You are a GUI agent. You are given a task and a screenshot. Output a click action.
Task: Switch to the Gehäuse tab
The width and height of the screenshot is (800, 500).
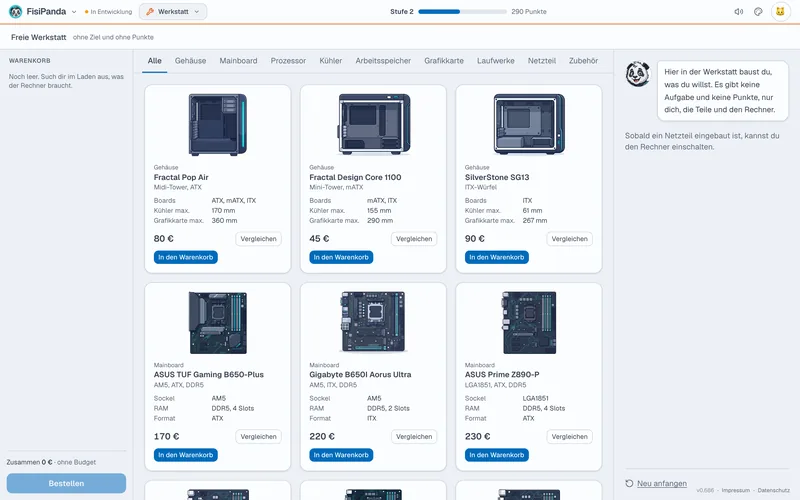[x=190, y=61]
